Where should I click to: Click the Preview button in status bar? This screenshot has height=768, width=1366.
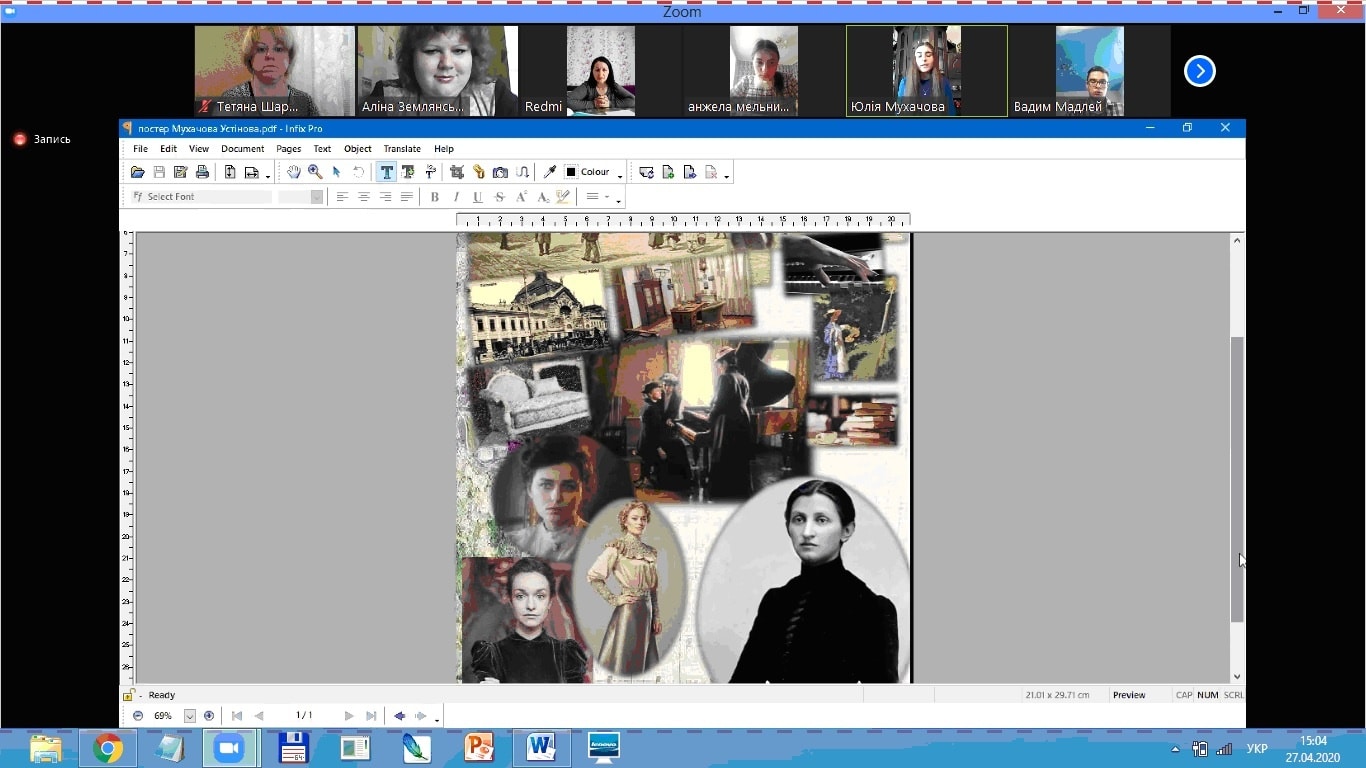tap(1129, 695)
